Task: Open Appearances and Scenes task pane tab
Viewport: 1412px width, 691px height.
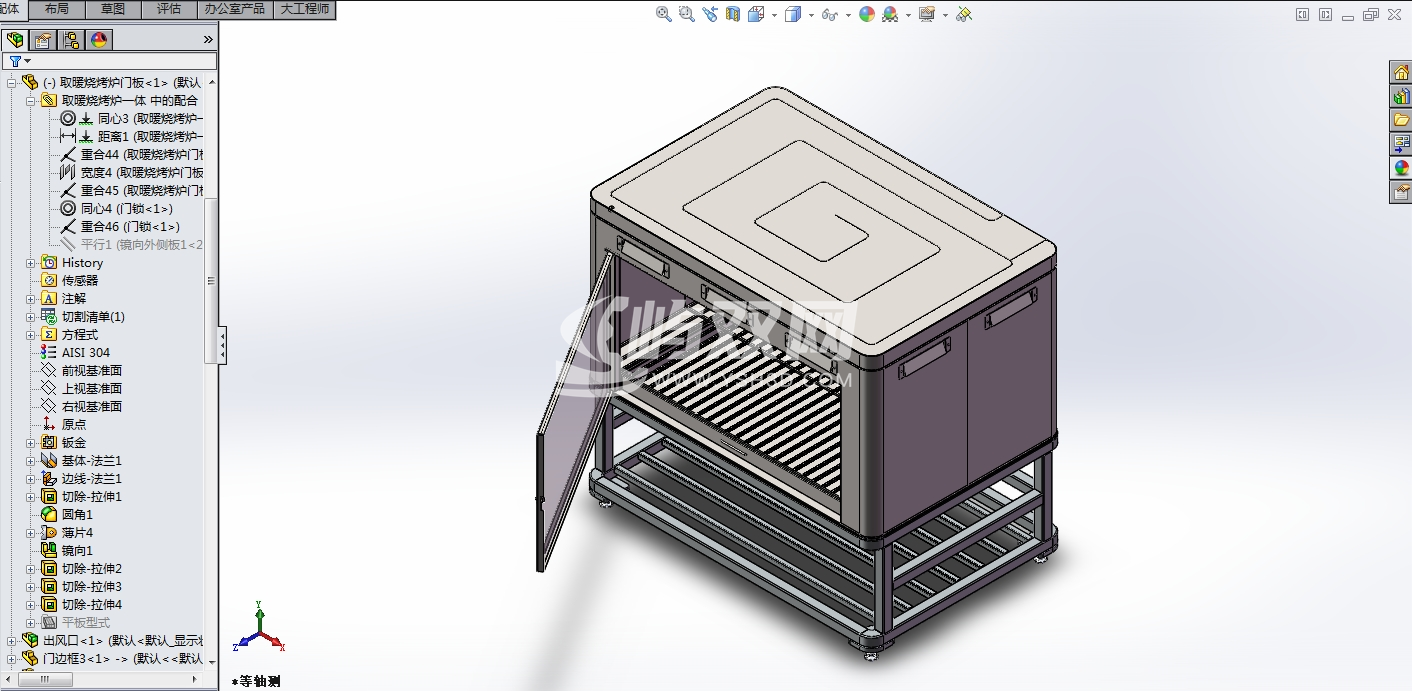Action: [x=1401, y=168]
